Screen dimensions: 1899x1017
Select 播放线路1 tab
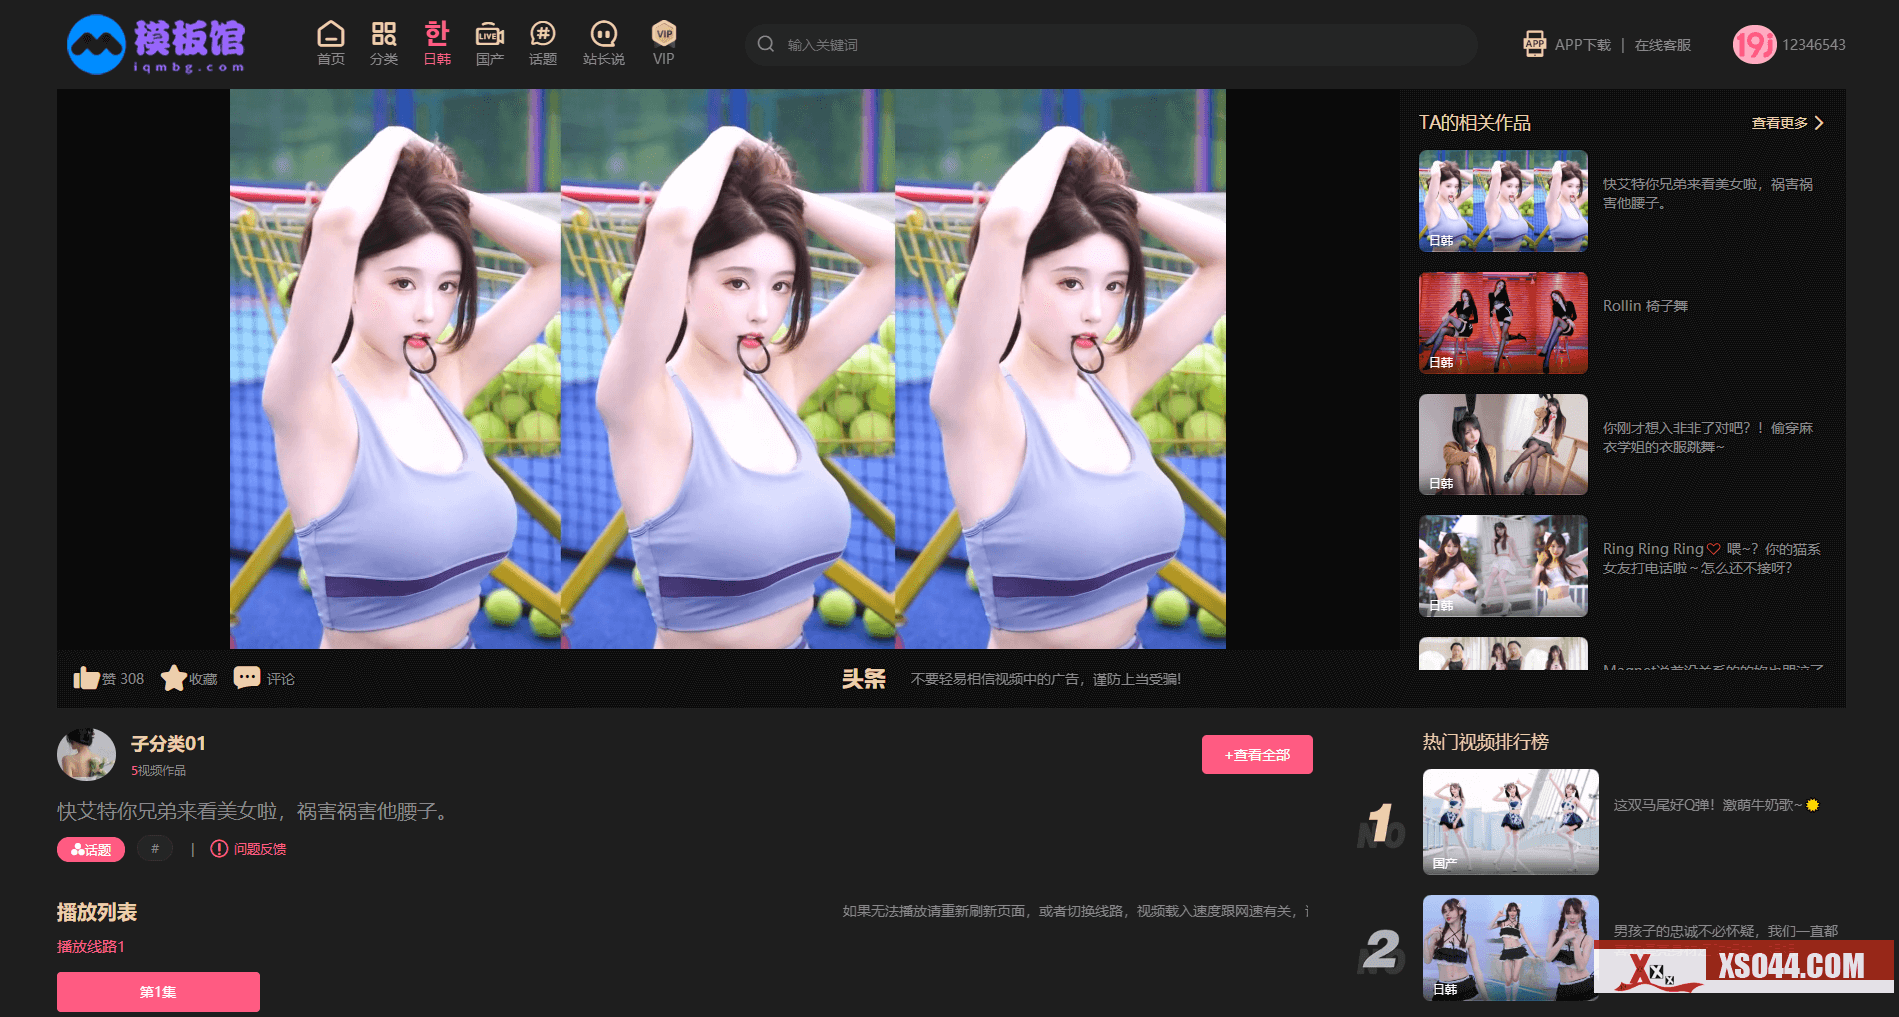pos(91,946)
